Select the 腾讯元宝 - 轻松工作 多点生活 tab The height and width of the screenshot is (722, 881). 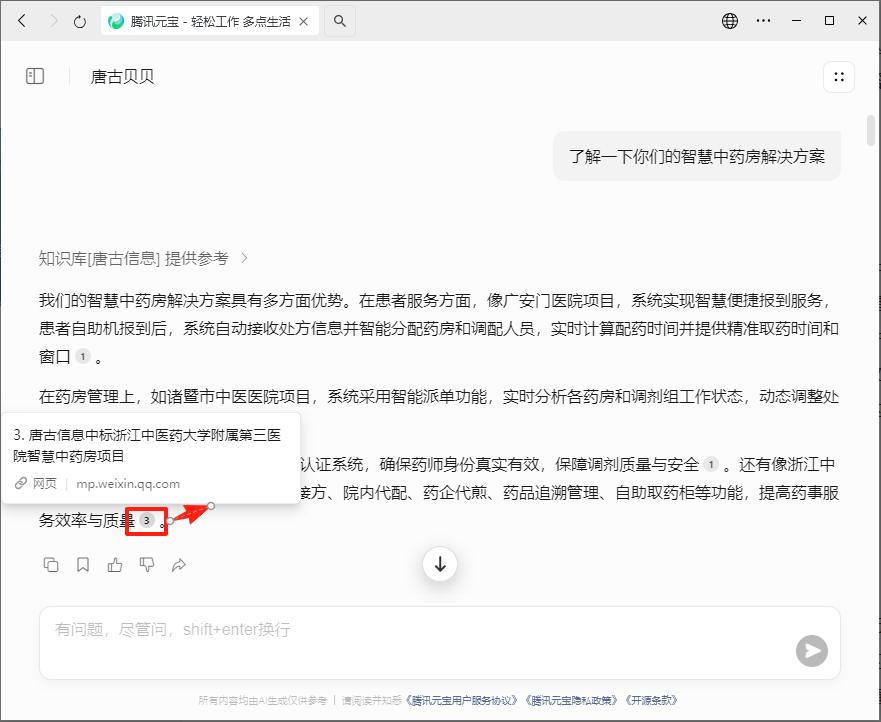point(210,21)
